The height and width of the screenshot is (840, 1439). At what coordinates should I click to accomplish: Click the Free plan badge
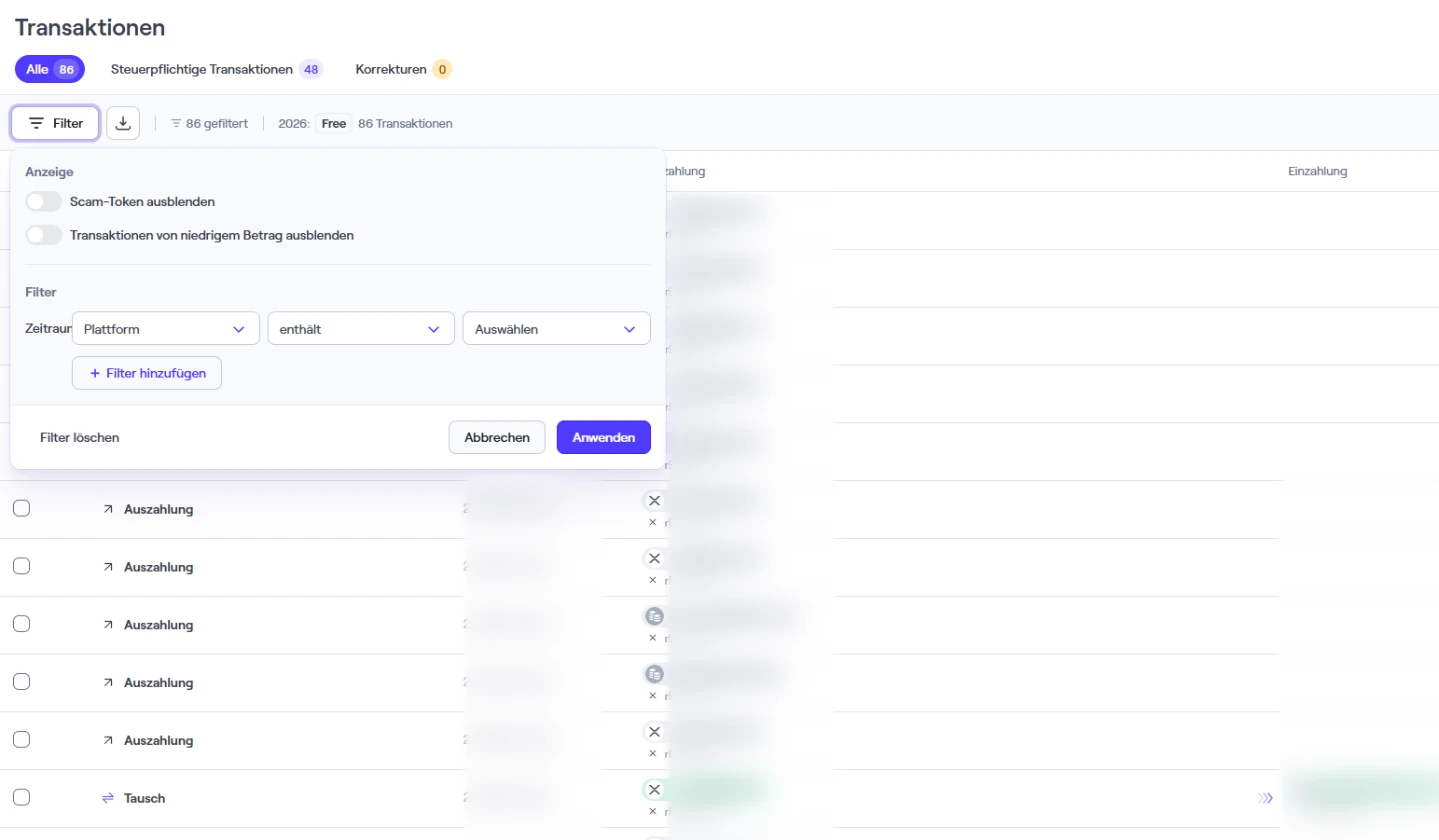click(x=334, y=123)
